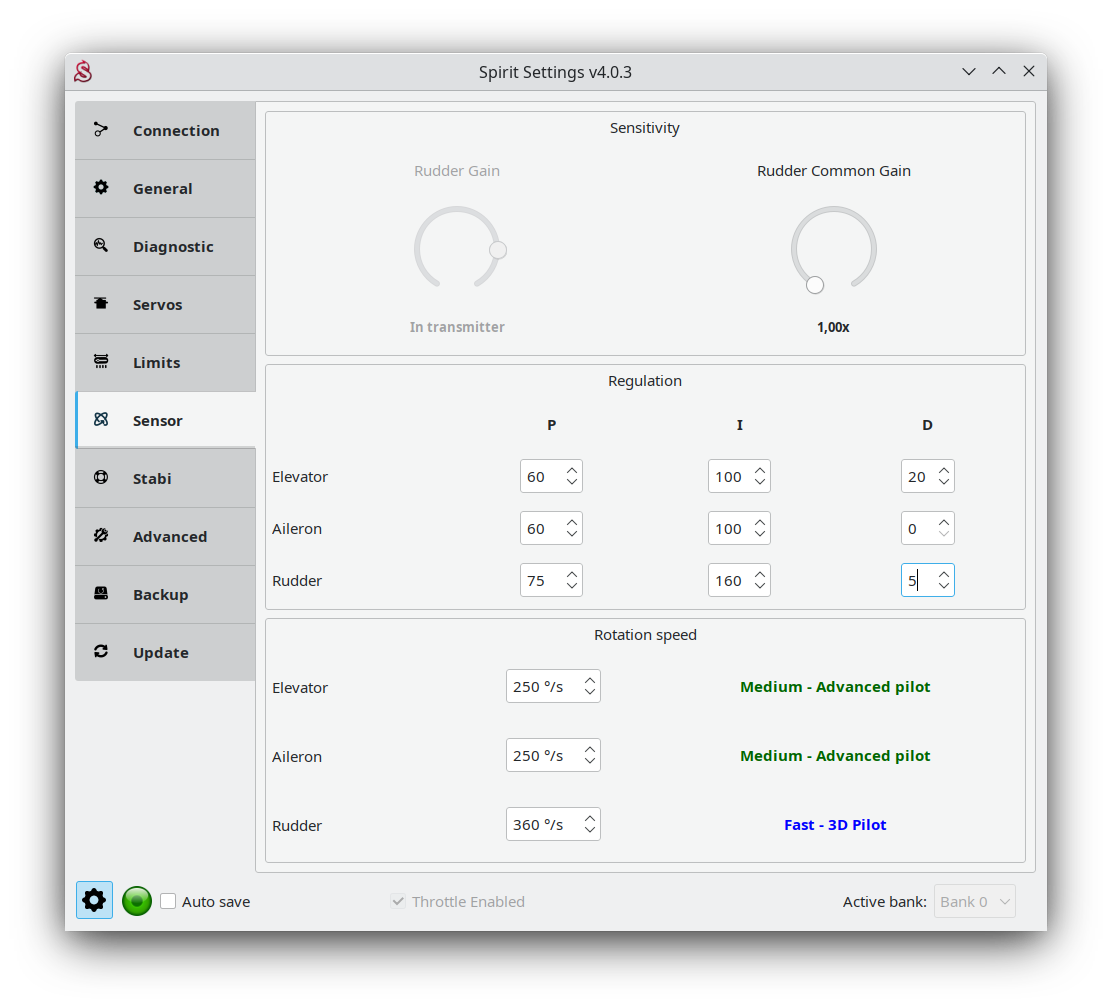Click the Rudder Common Gain dial handle
This screenshot has width=1112, height=1008.
[x=815, y=285]
